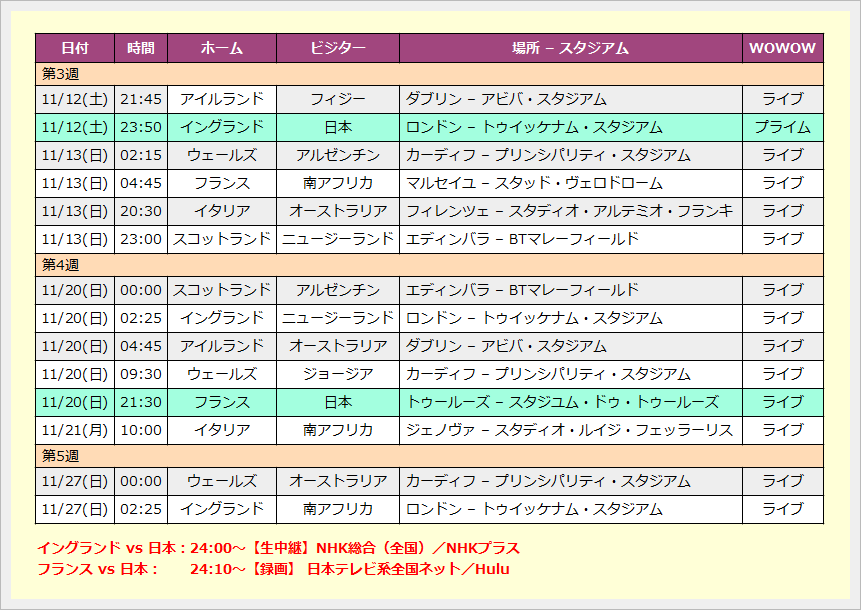Click the 09:30 time cell
The width and height of the screenshot is (861, 610).
141,374
